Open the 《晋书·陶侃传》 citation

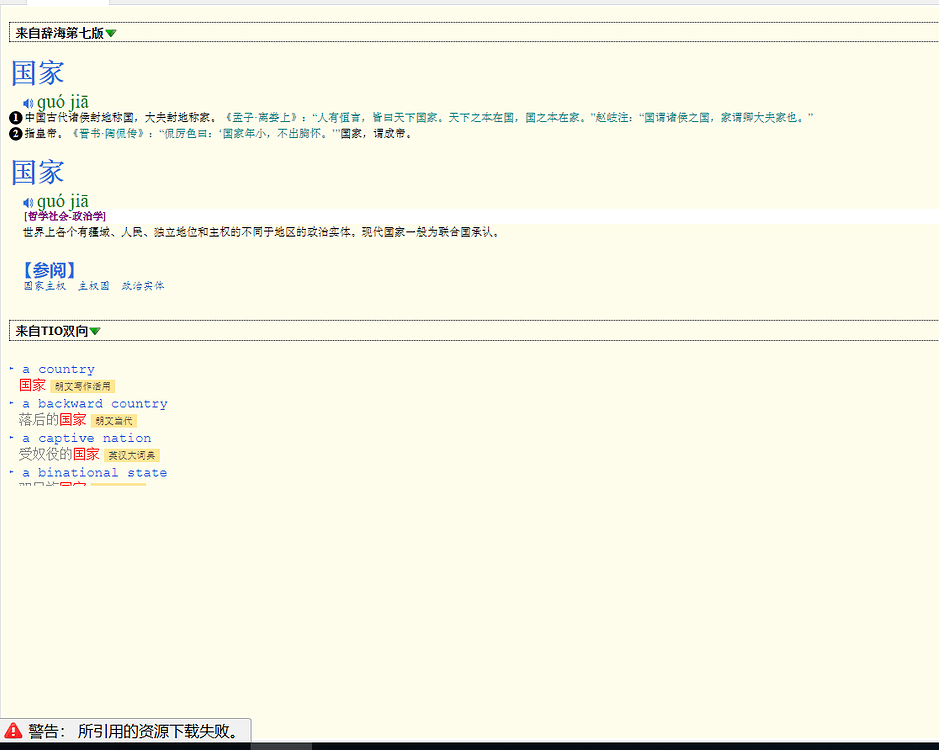108,134
